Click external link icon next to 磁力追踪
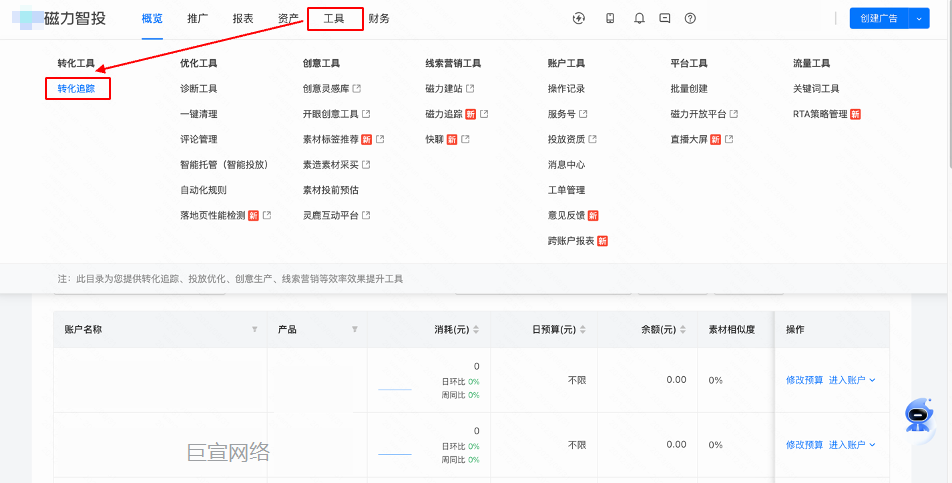The image size is (952, 483). coord(484,114)
